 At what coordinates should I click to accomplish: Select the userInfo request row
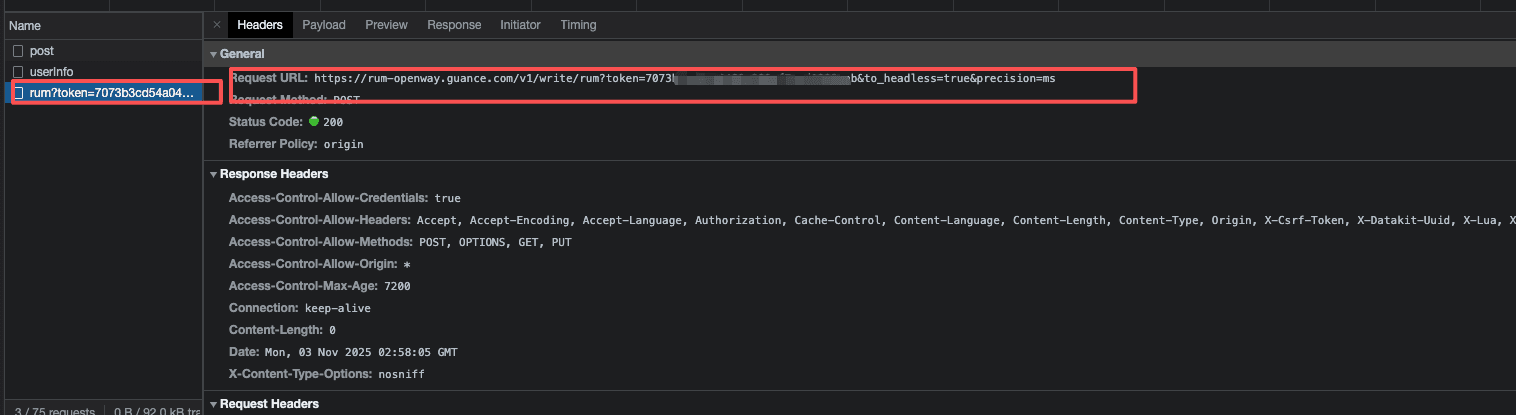[x=51, y=72]
